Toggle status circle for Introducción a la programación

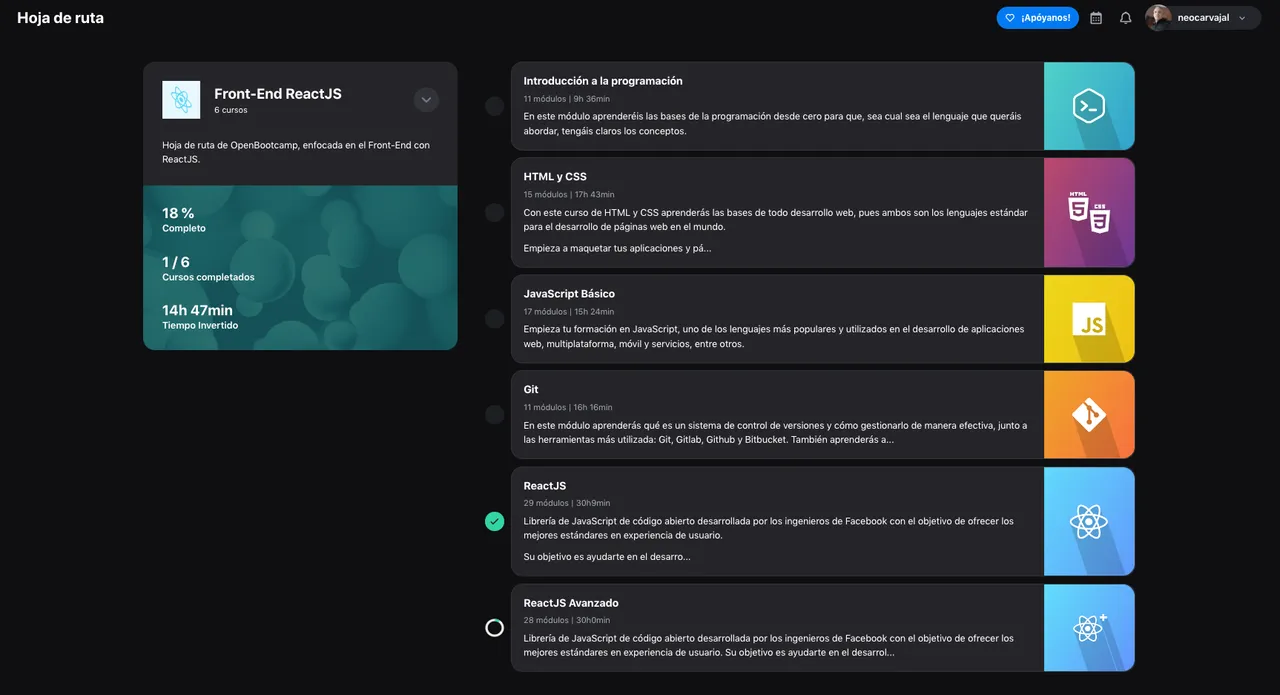pyautogui.click(x=494, y=106)
